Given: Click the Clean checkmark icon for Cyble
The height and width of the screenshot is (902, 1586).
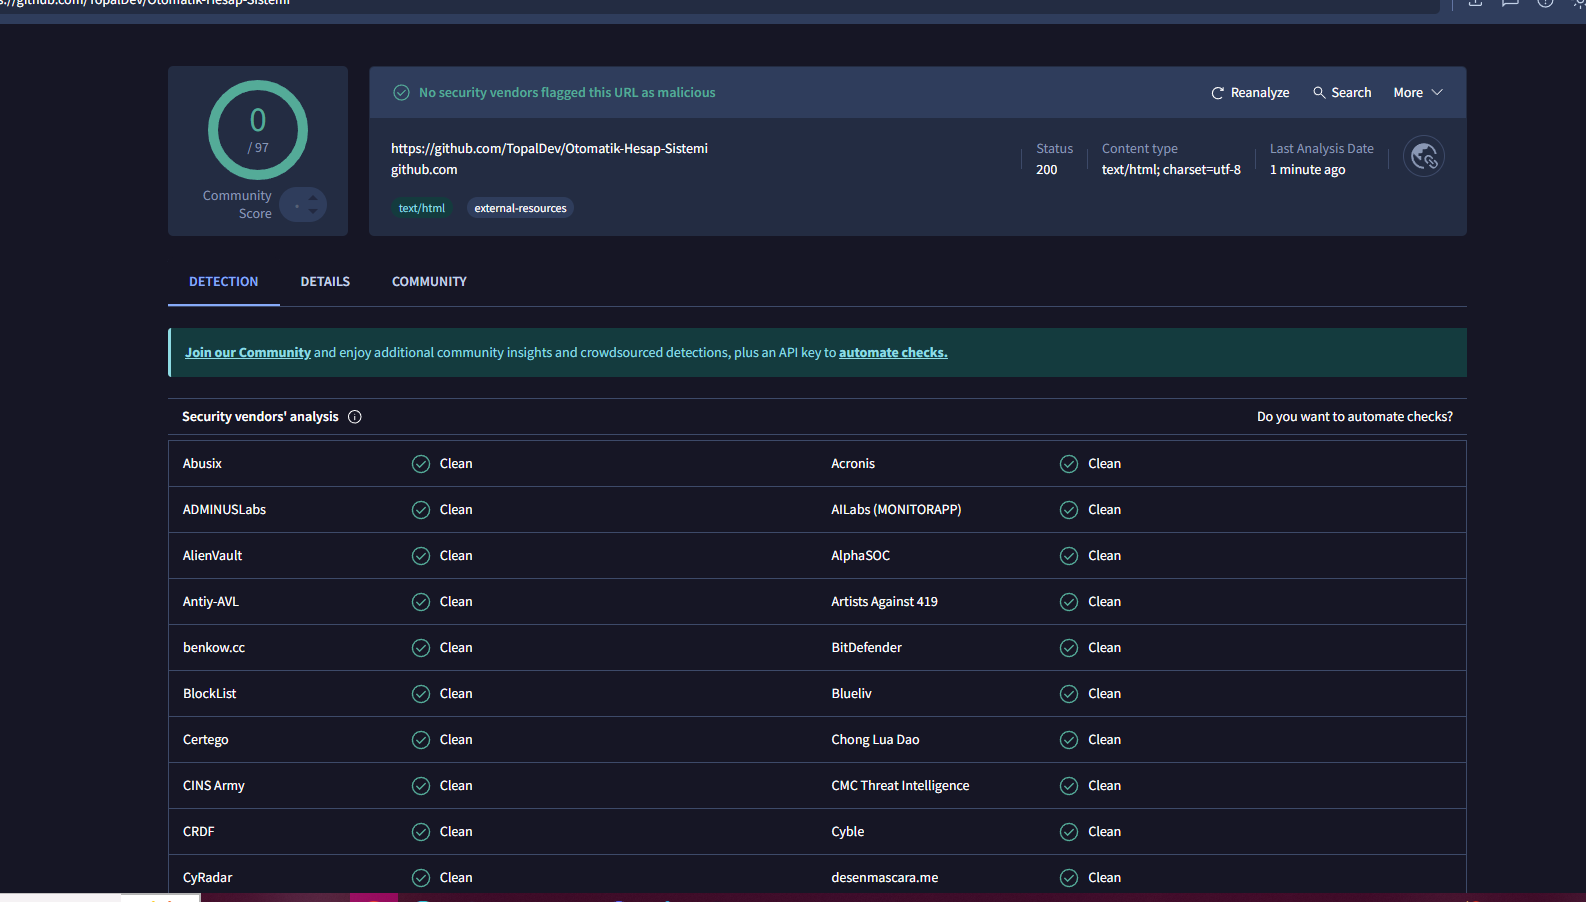Looking at the screenshot, I should (1069, 832).
